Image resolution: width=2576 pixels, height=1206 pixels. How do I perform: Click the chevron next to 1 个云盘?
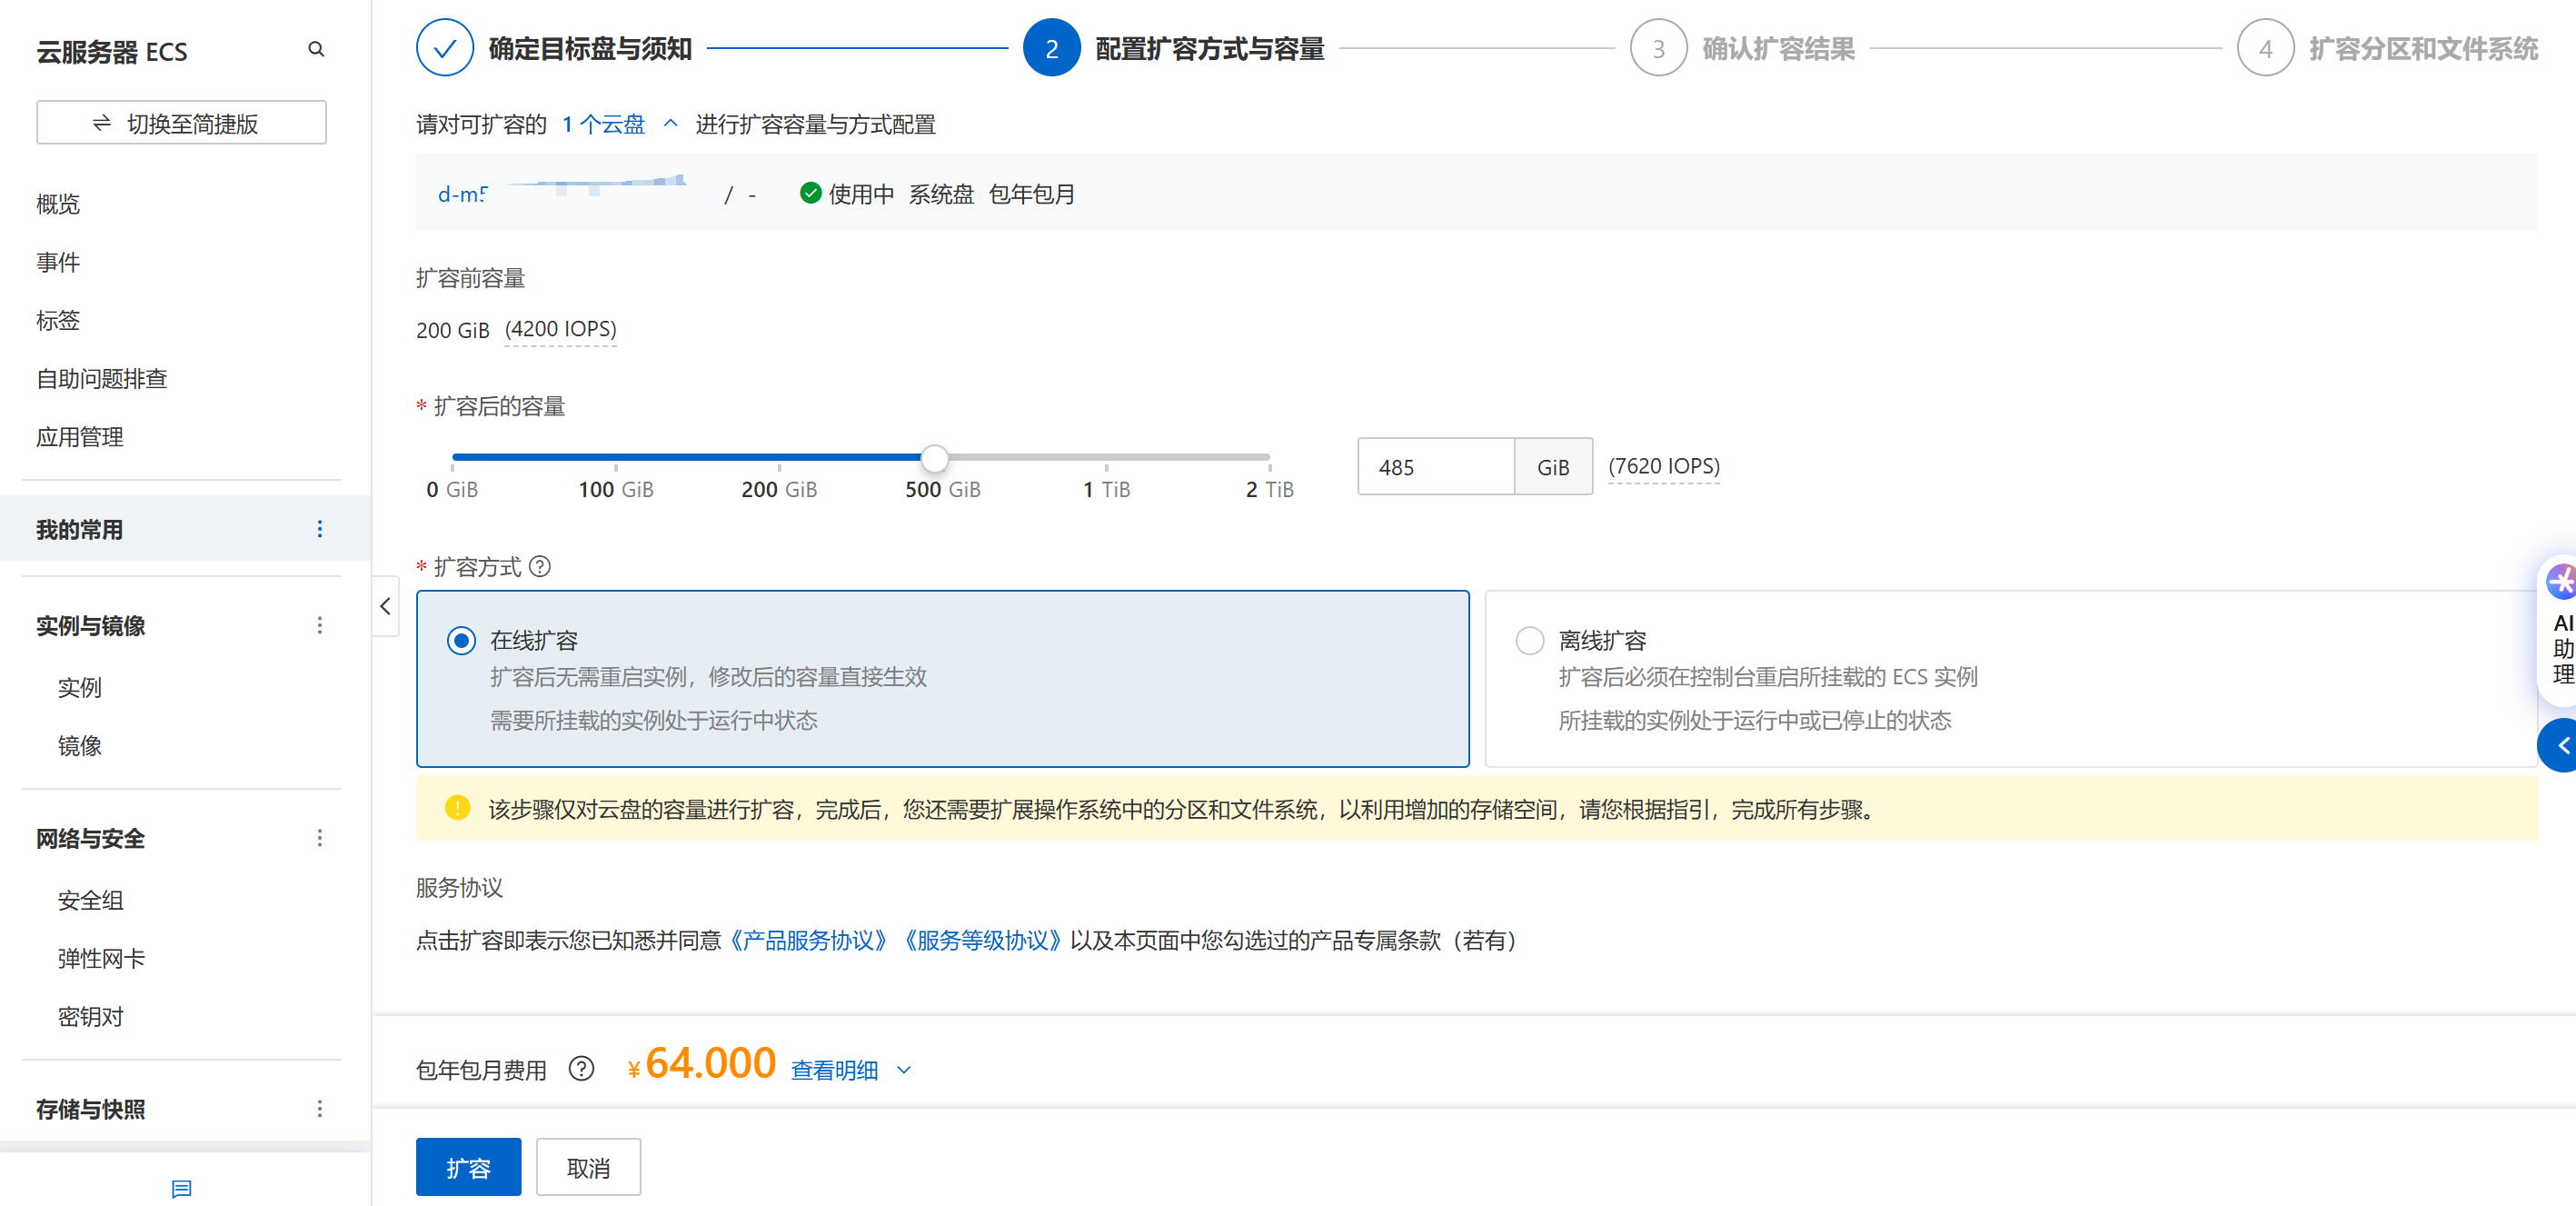(671, 124)
